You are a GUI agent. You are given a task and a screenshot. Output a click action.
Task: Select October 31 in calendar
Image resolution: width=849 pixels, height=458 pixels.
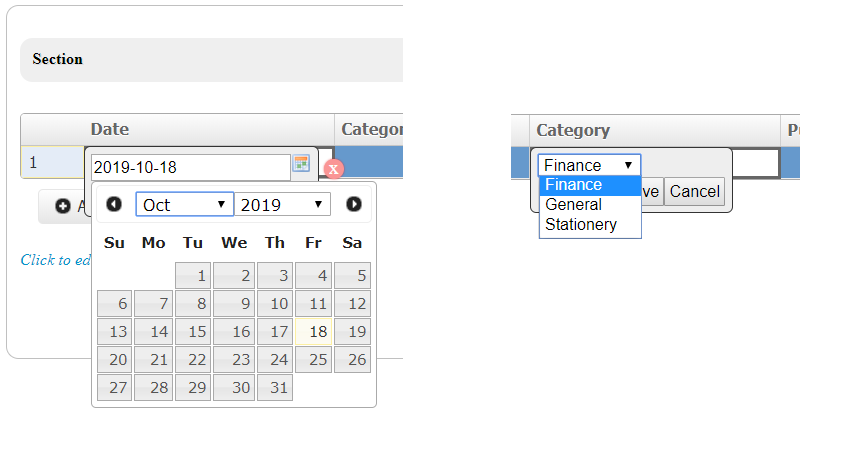point(275,388)
